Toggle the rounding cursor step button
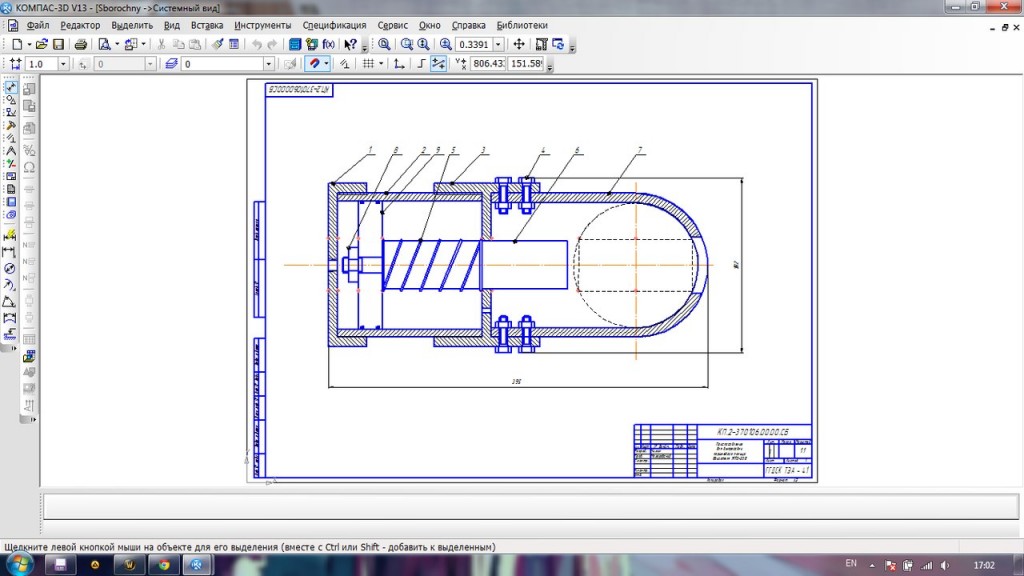Viewport: 1024px width, 576px height. click(438, 64)
